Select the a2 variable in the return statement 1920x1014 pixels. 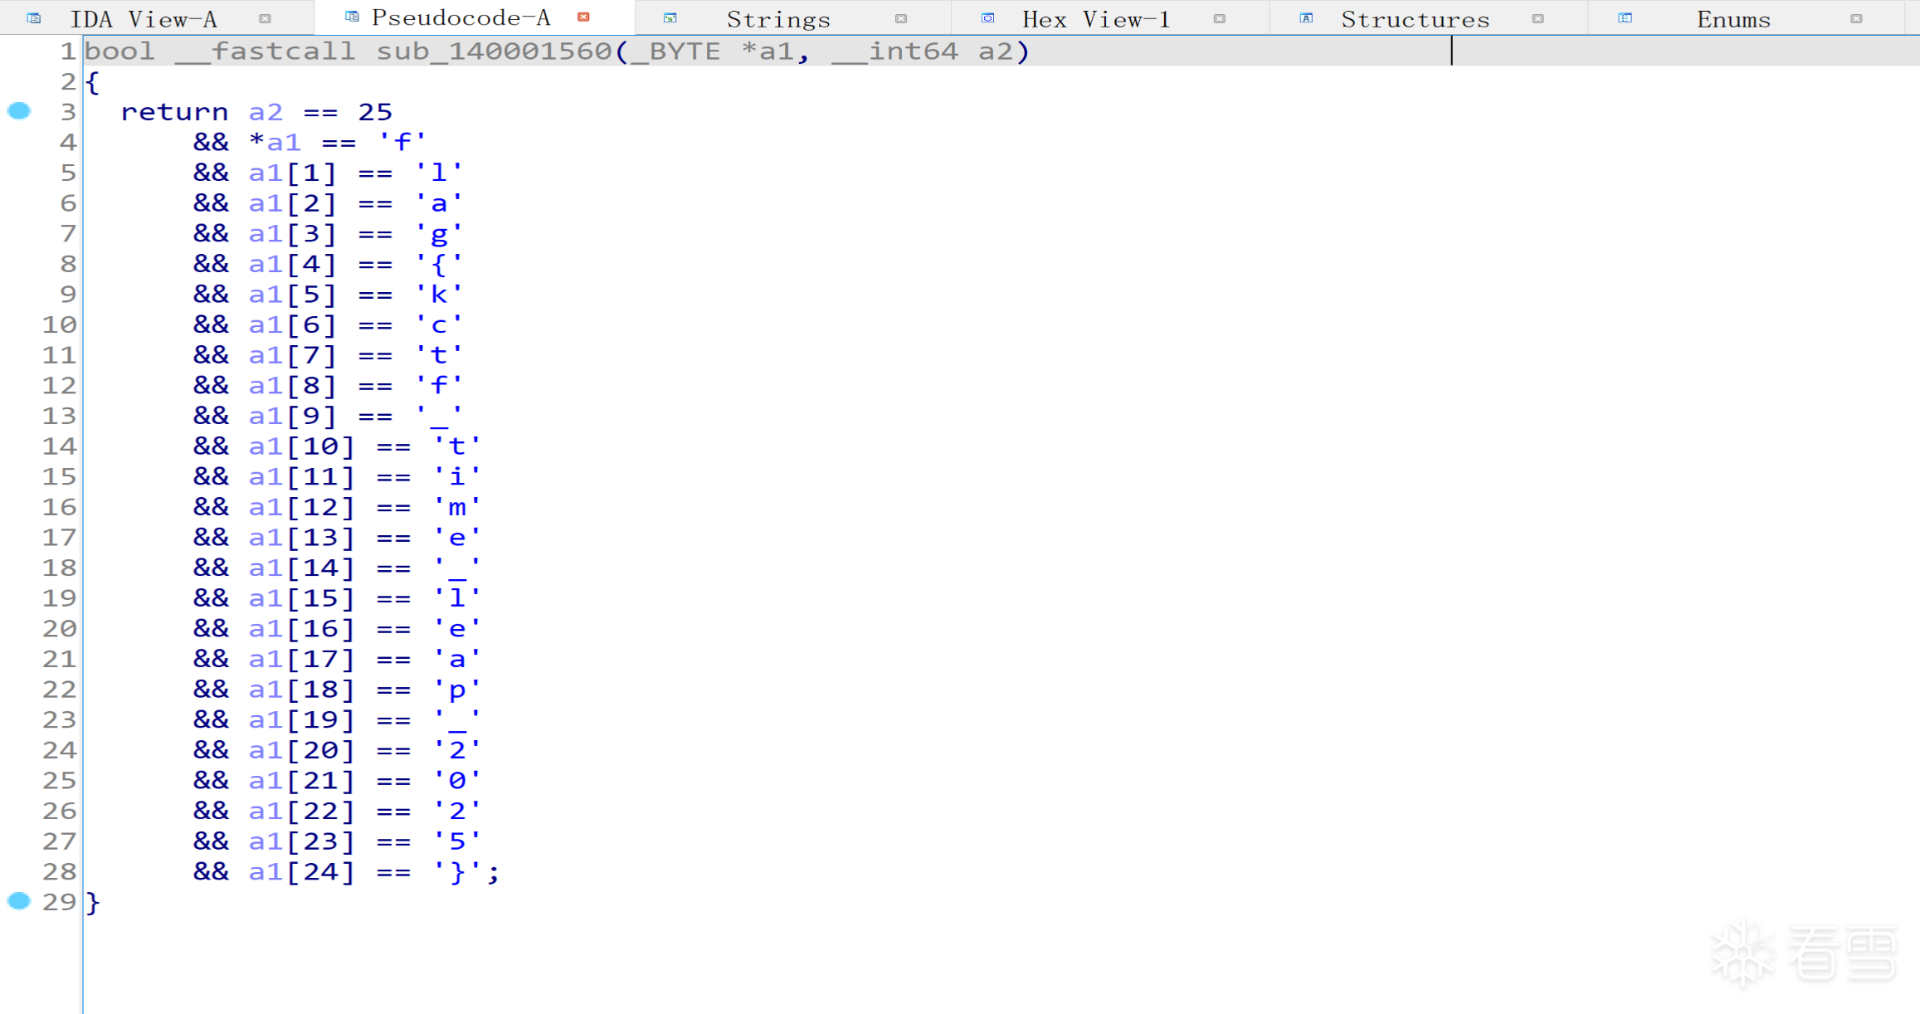[266, 112]
